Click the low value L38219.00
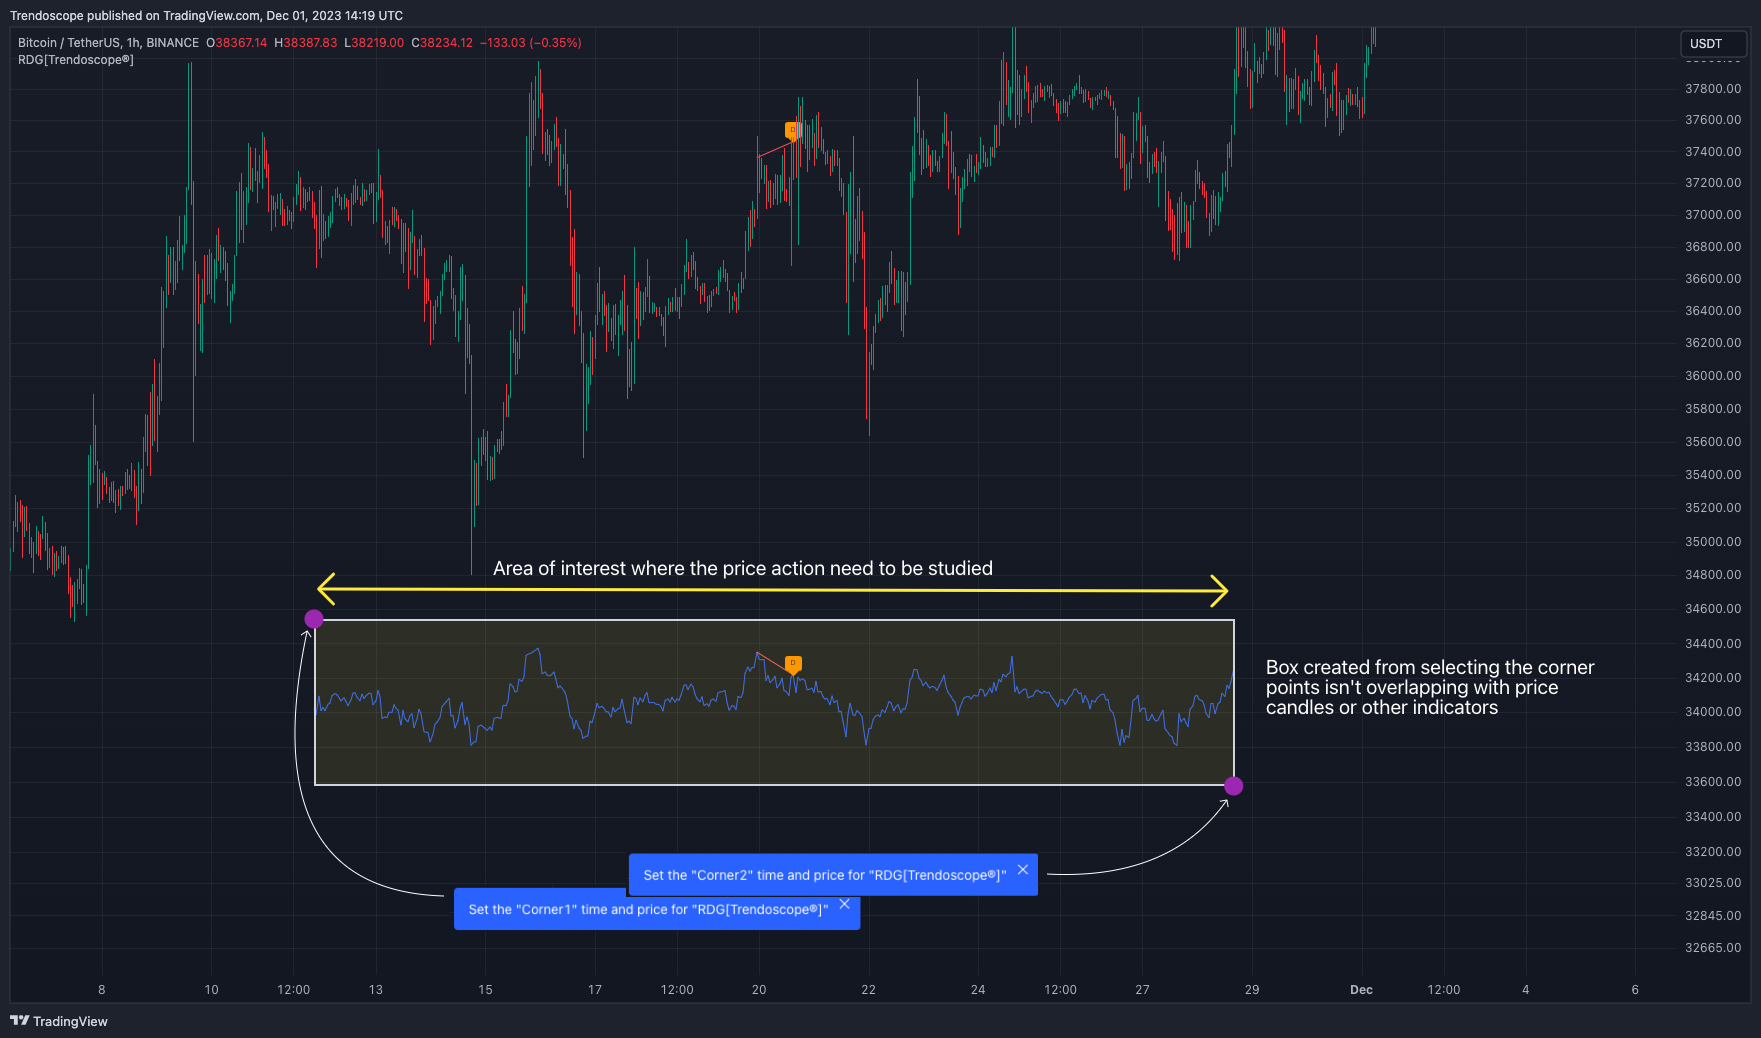The image size is (1761, 1038). click(x=374, y=43)
